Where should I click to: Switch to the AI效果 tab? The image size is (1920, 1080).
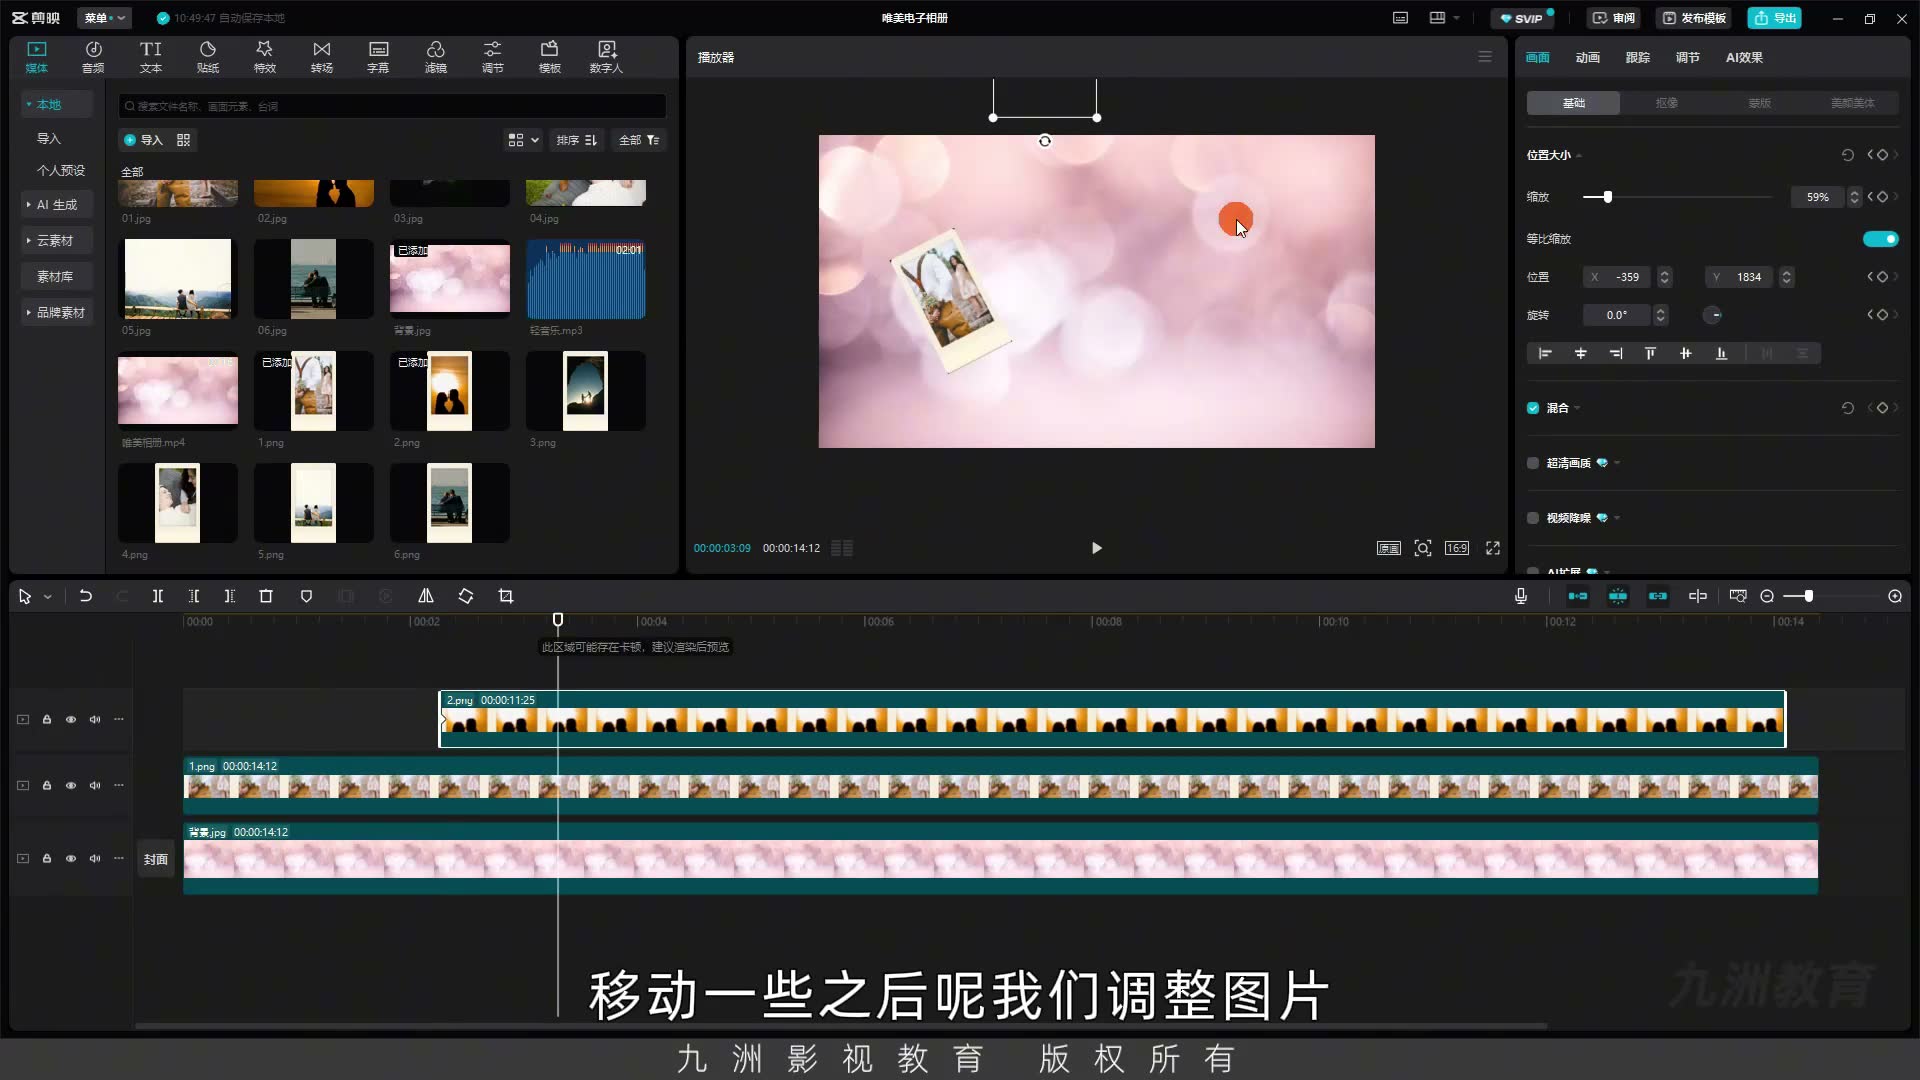(1744, 58)
